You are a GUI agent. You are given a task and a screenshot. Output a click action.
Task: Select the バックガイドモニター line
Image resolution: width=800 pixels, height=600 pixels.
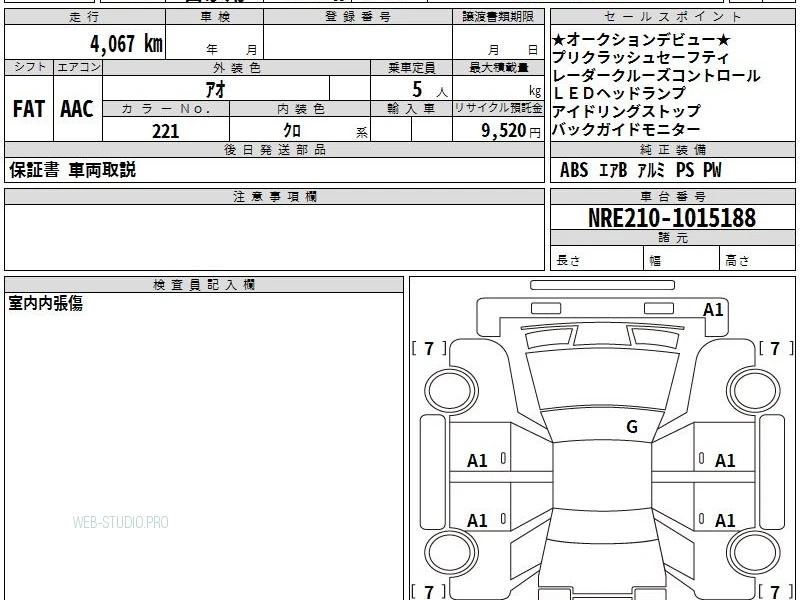(626, 129)
